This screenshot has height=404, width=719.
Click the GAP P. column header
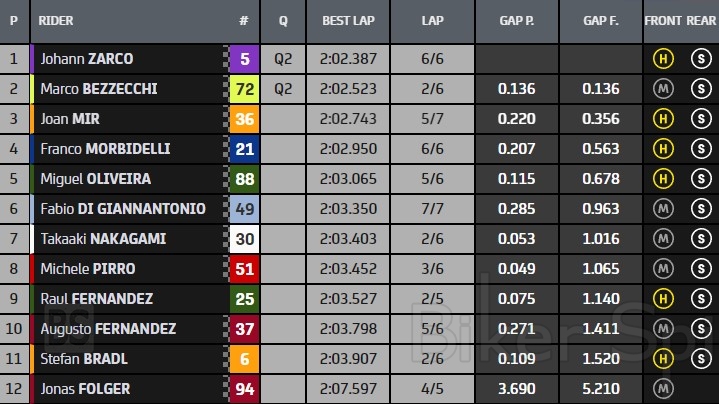(x=517, y=20)
